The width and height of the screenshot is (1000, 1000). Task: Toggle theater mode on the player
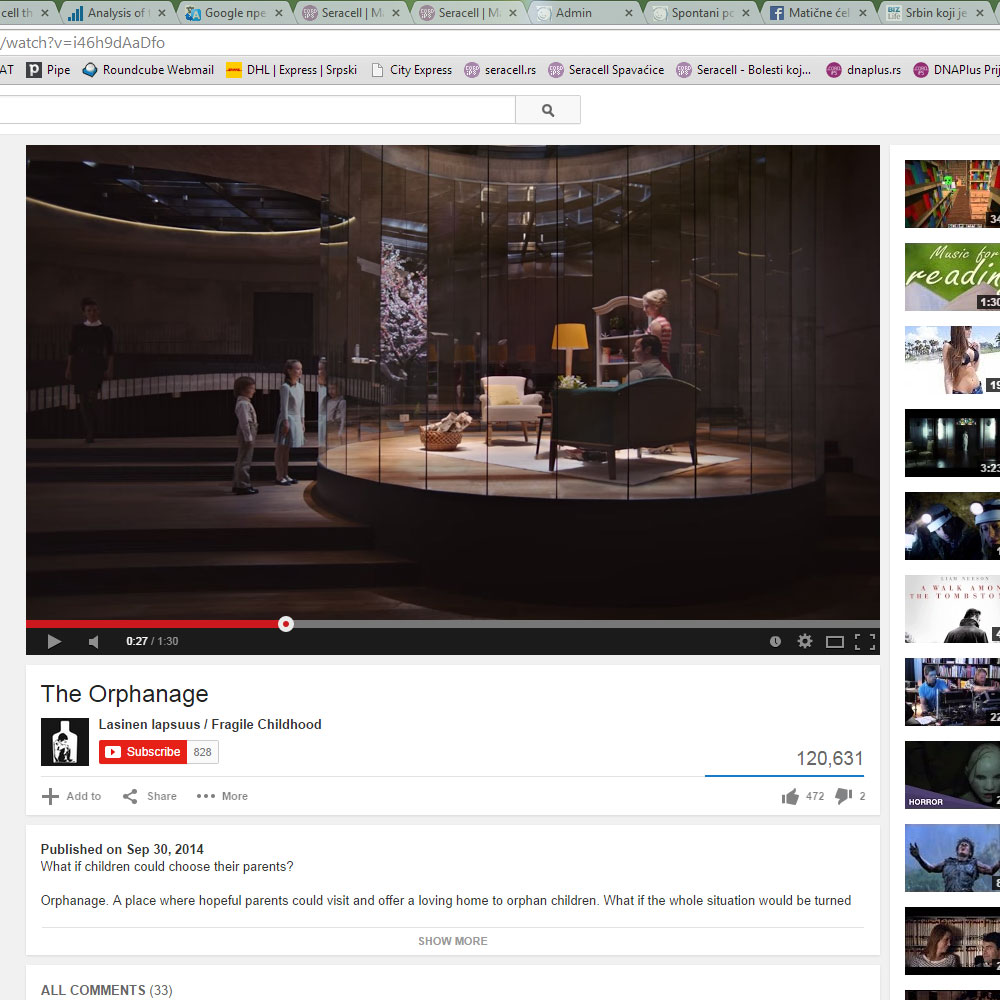click(x=834, y=641)
